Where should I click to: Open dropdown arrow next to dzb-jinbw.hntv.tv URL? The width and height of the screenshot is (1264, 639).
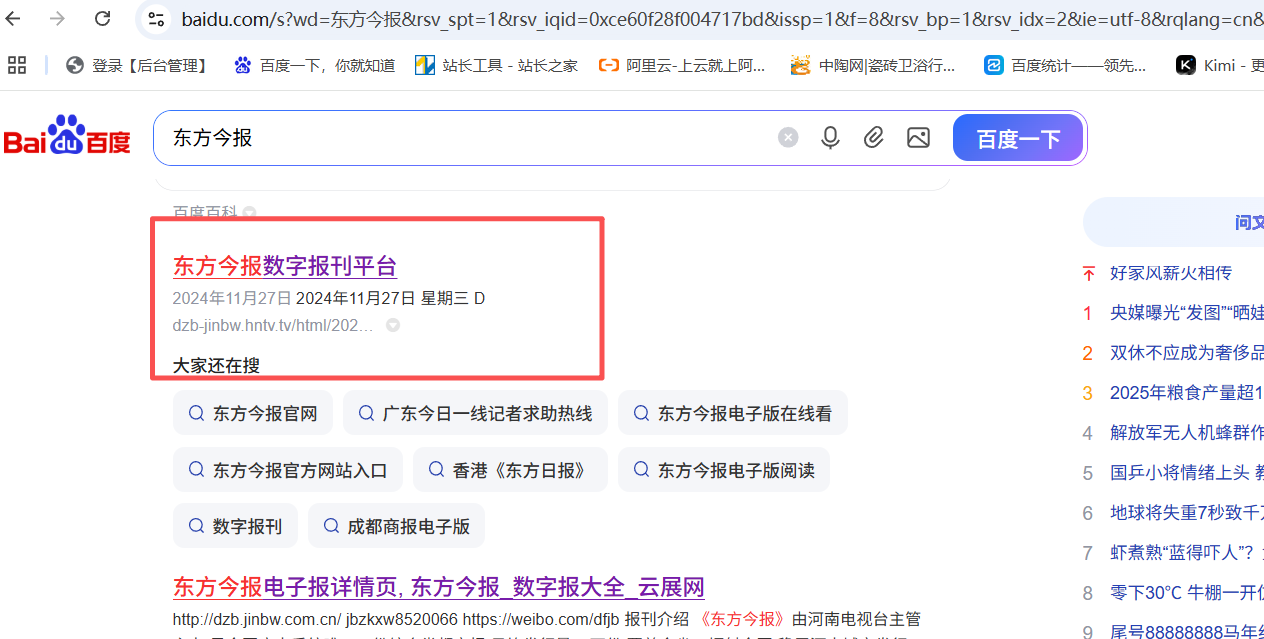click(x=392, y=324)
